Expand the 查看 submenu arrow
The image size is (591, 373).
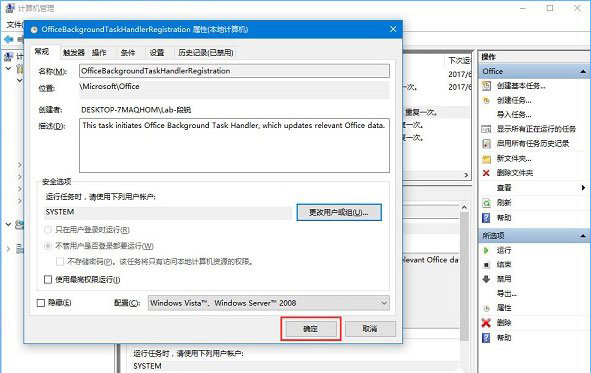(x=583, y=188)
